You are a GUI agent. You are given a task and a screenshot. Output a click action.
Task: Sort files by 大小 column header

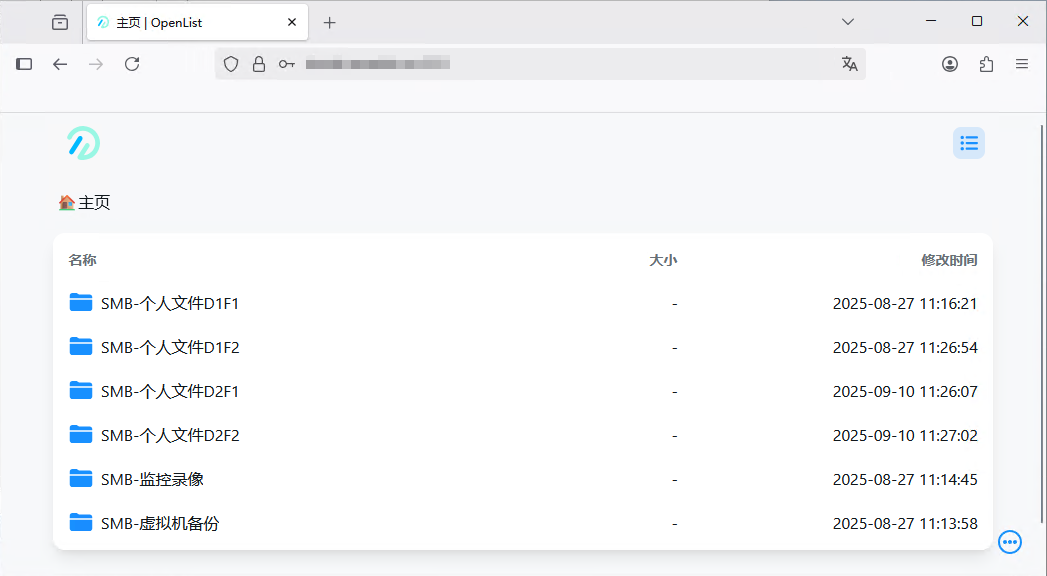662,260
